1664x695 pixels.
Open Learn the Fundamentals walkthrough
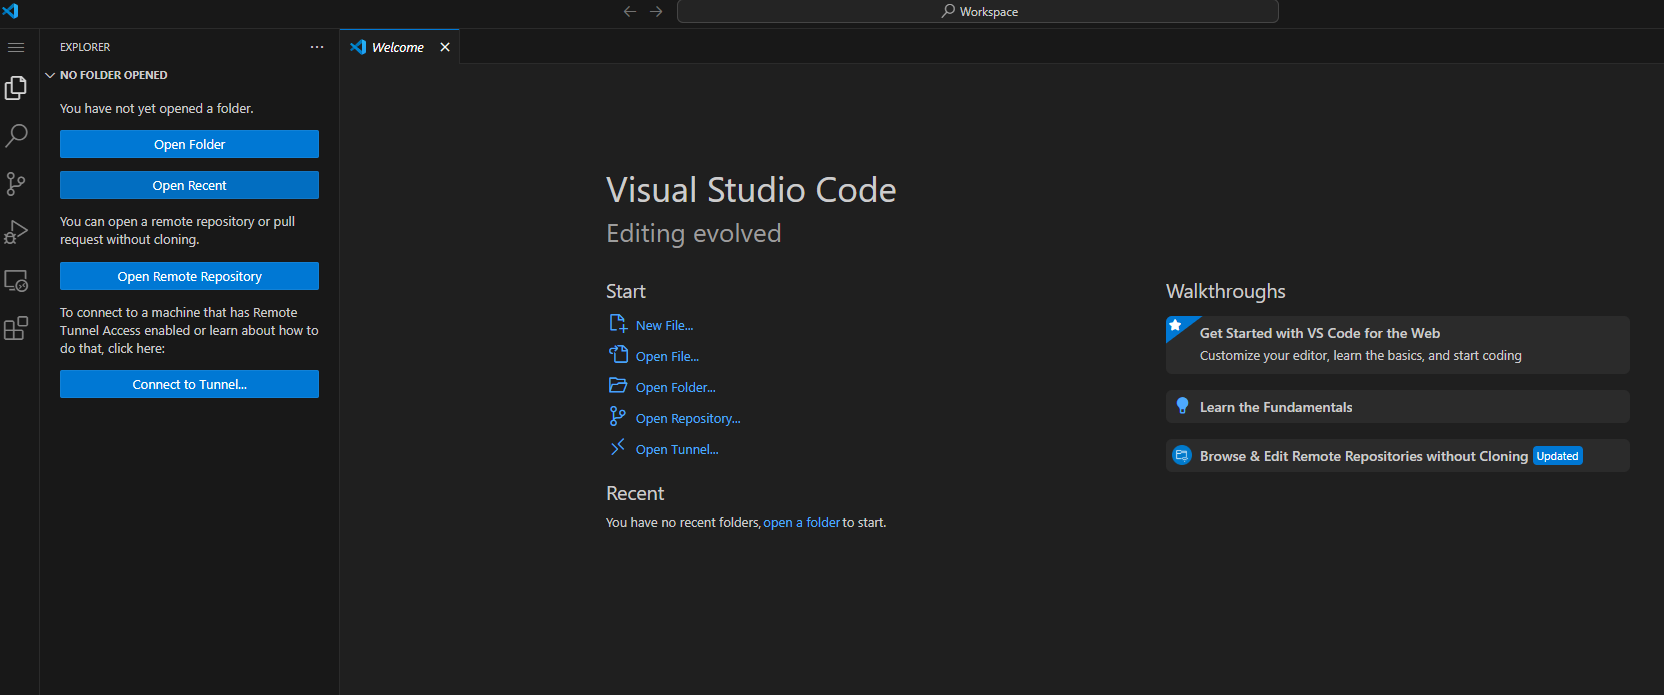click(x=1398, y=407)
